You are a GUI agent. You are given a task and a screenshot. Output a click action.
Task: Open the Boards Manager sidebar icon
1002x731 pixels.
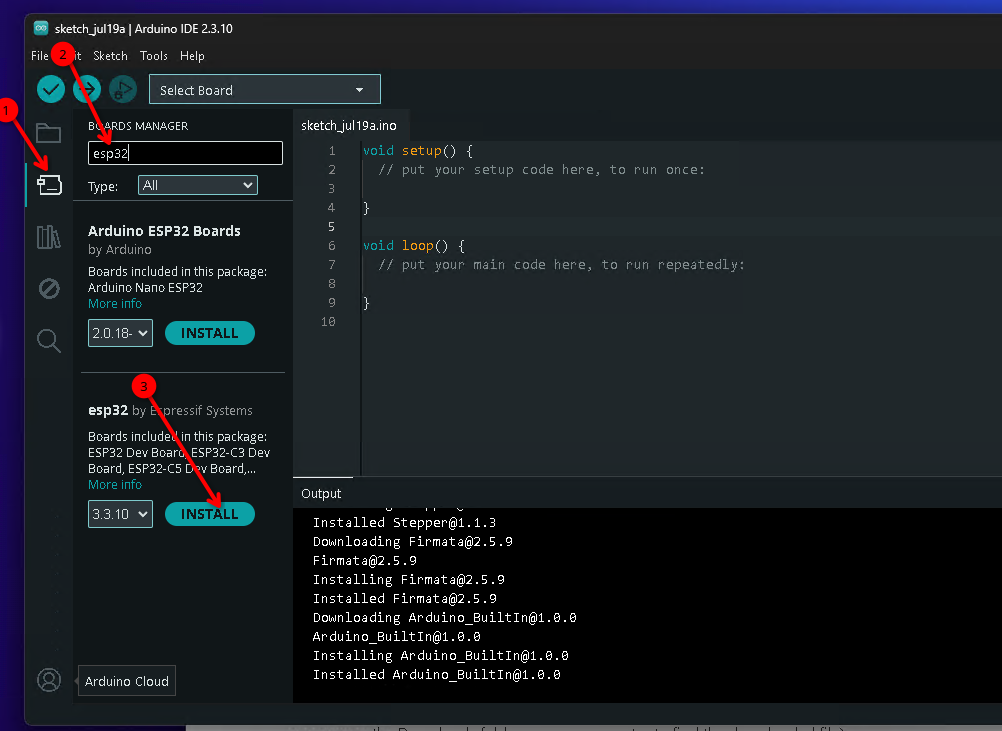coord(49,185)
